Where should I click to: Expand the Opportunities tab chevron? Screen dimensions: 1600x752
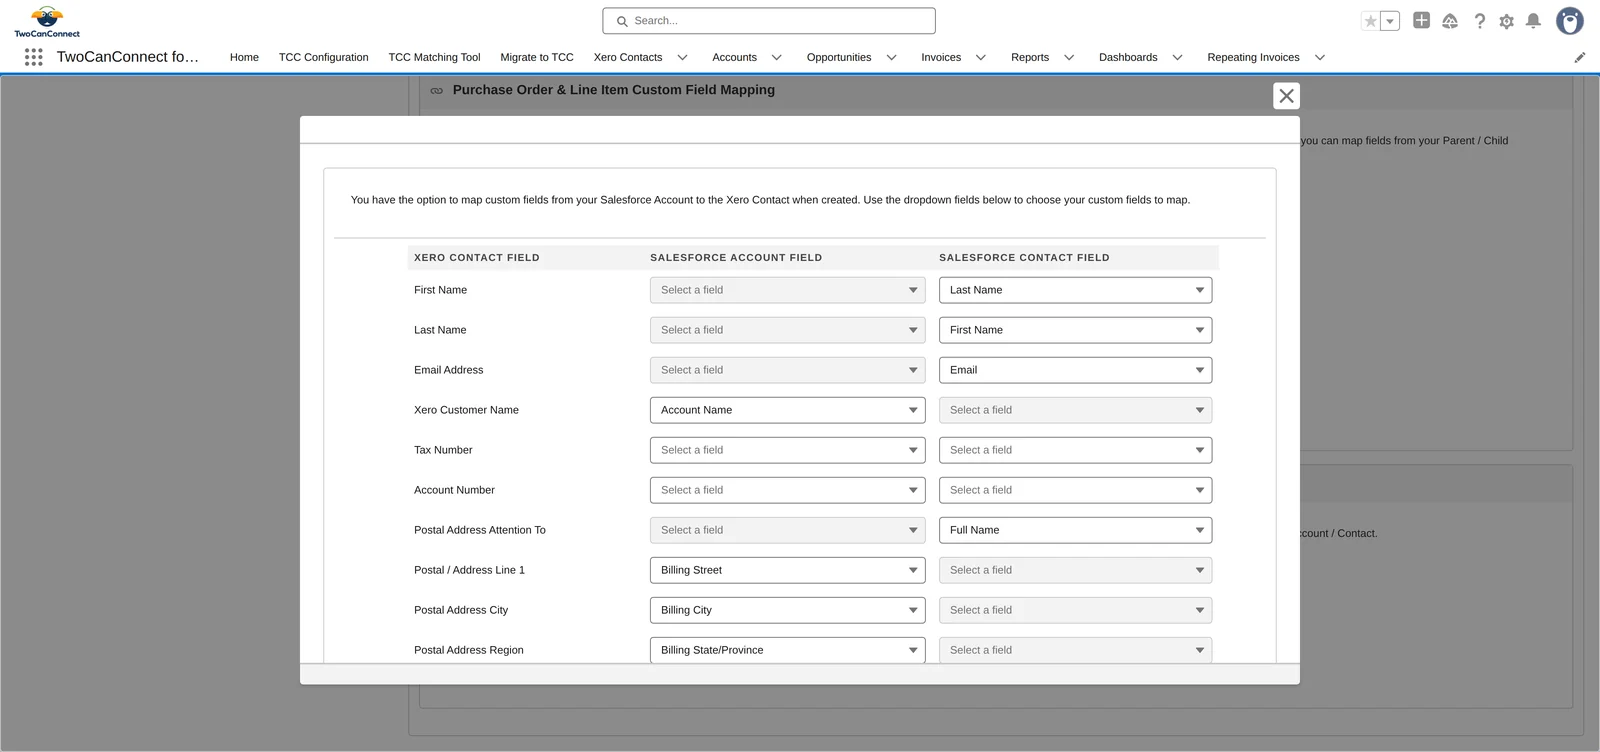coord(891,58)
